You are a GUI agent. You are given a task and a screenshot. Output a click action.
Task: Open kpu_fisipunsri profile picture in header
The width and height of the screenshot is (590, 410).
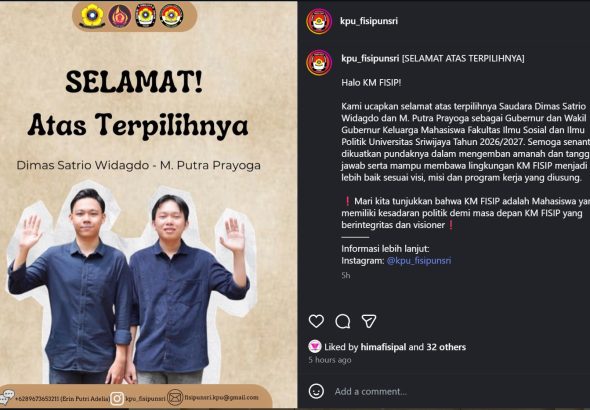click(319, 21)
